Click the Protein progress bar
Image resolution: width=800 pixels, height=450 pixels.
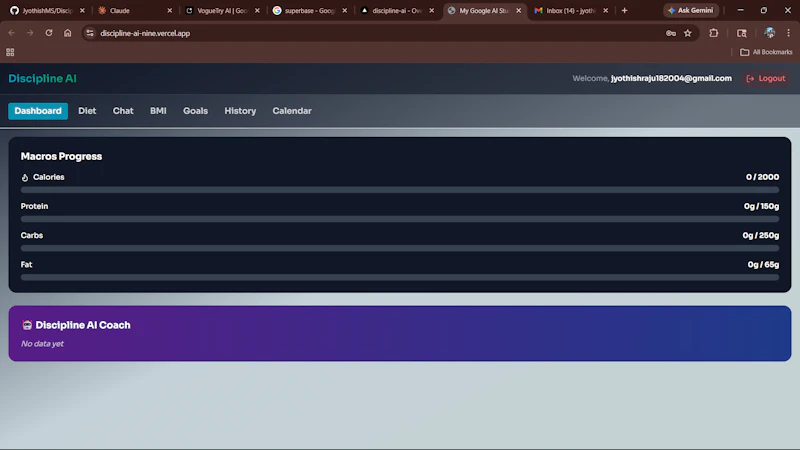pos(400,219)
